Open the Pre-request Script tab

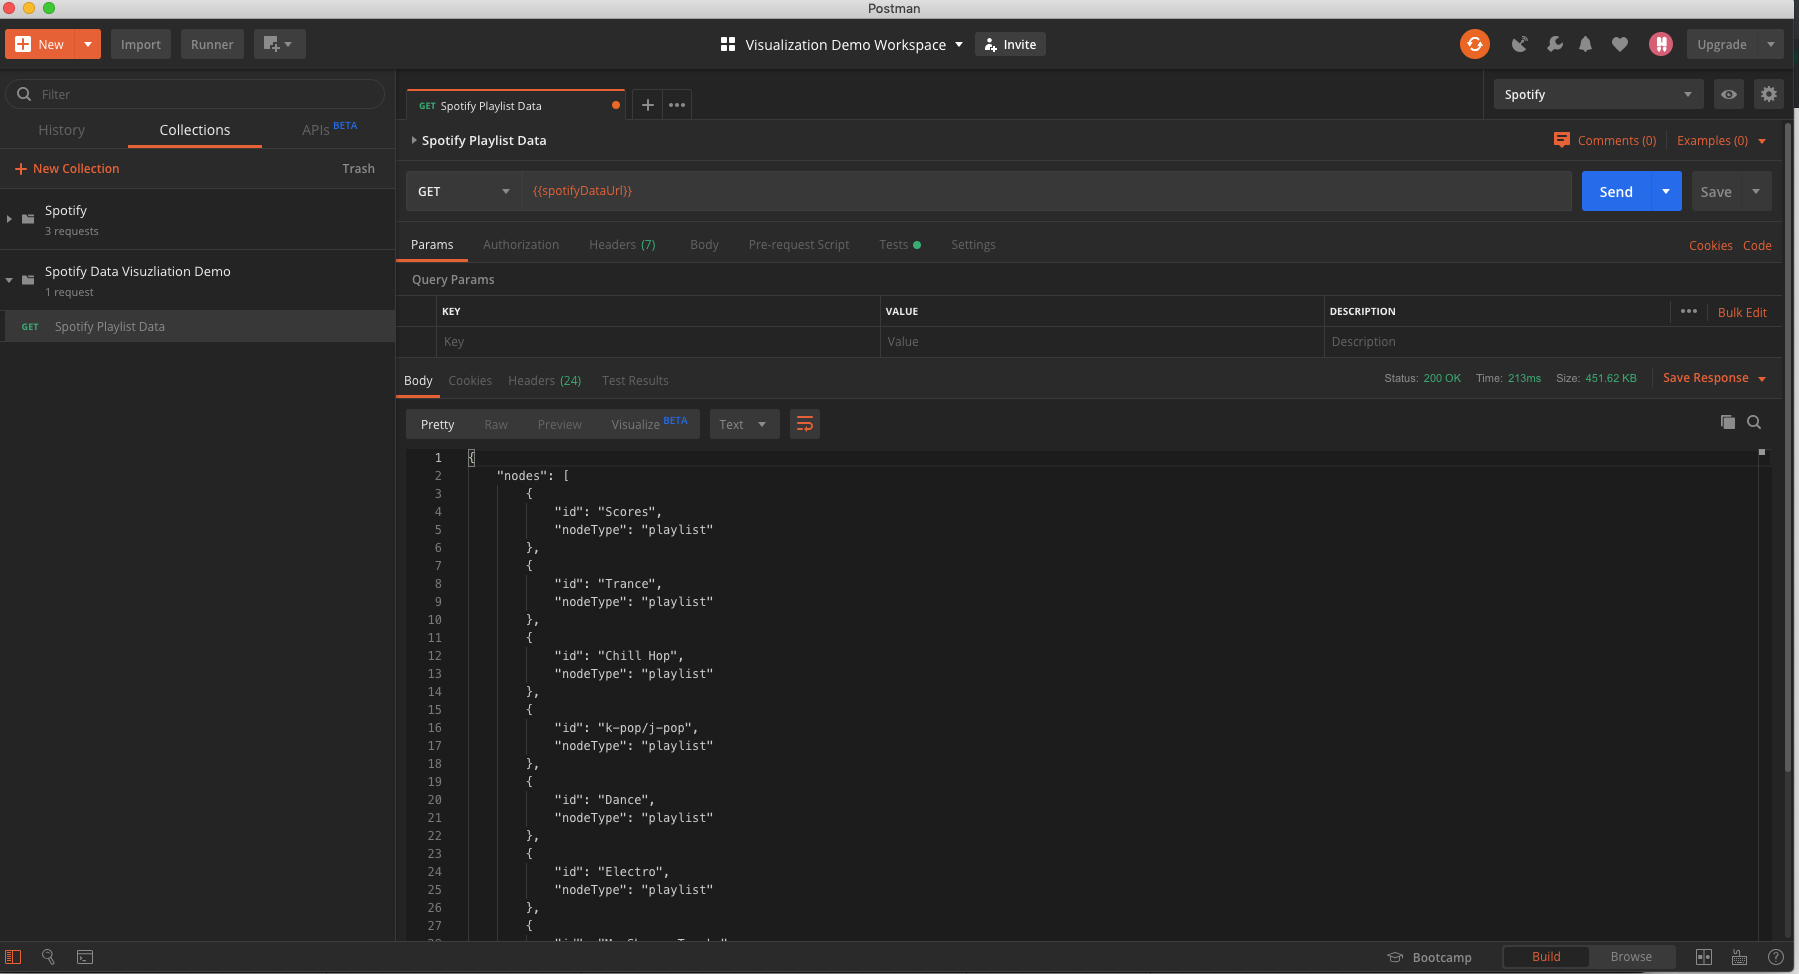pyautogui.click(x=798, y=244)
